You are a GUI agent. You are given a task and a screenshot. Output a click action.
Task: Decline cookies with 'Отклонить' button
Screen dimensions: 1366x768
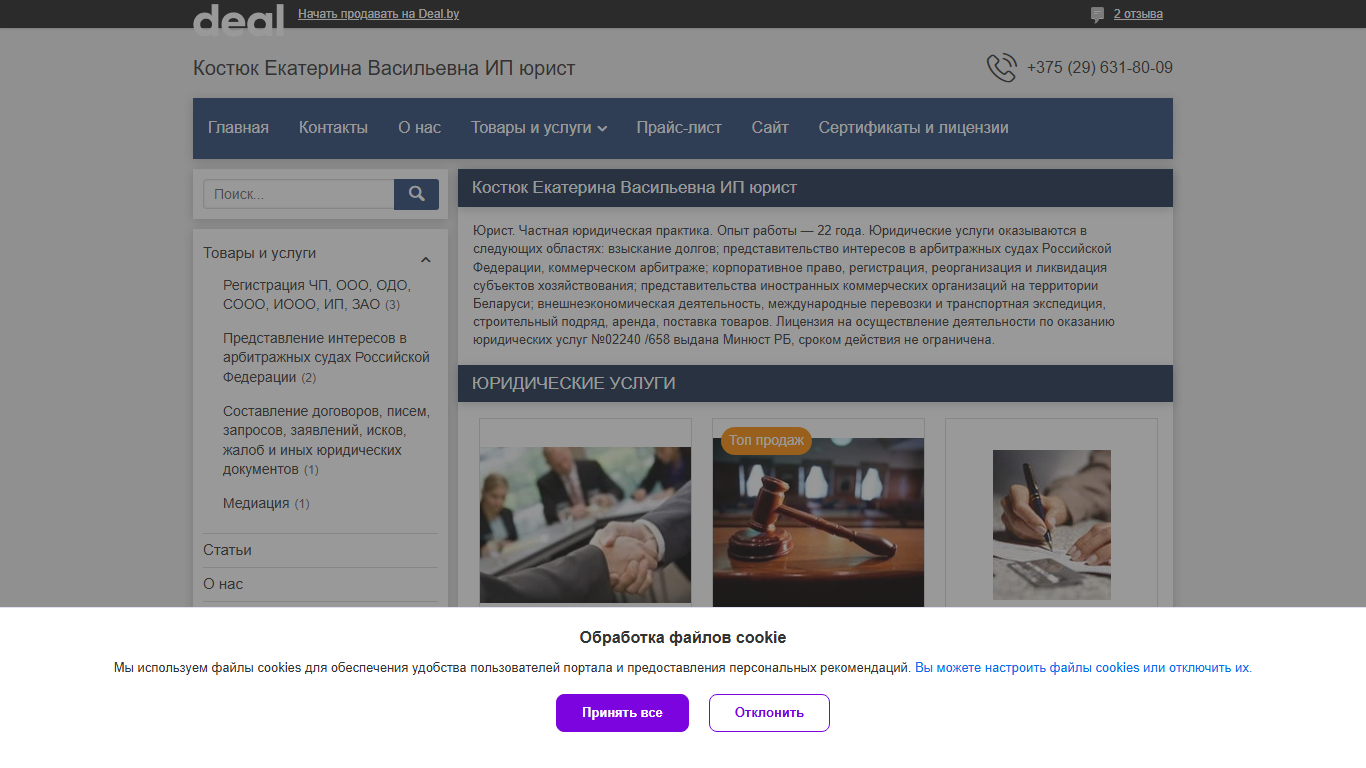pyautogui.click(x=769, y=713)
